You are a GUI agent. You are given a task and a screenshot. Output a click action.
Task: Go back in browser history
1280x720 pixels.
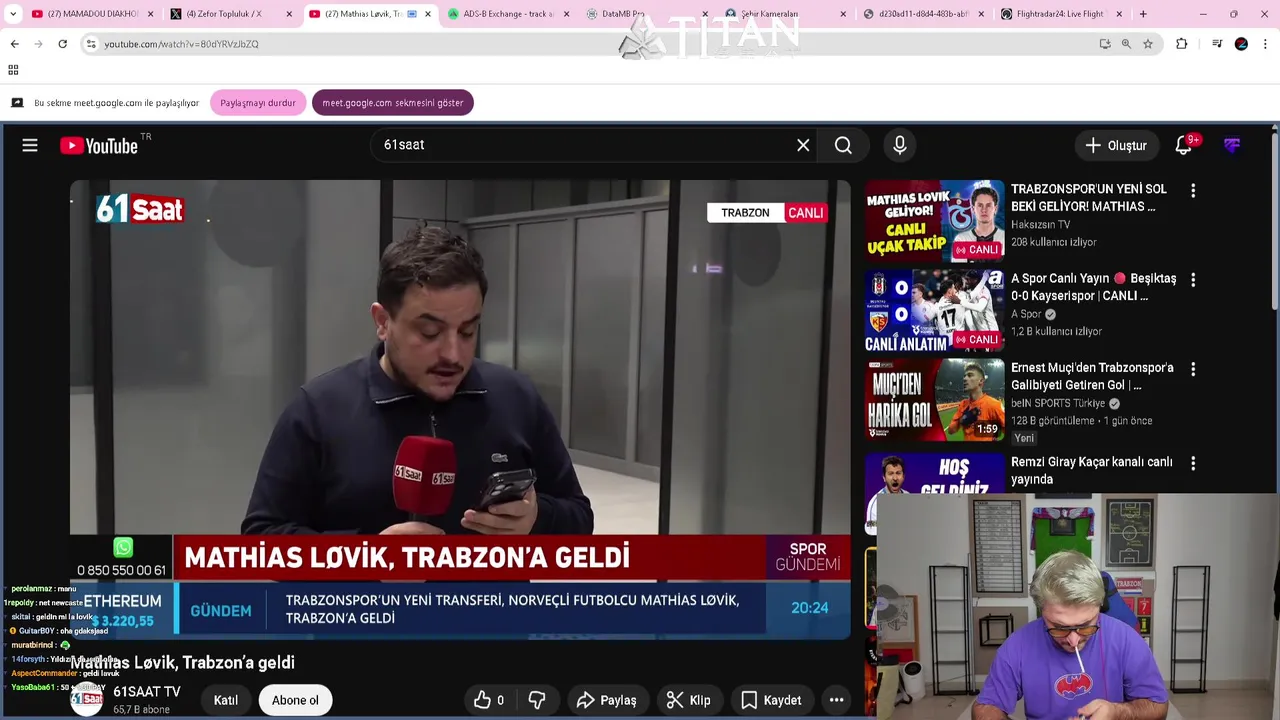click(x=14, y=44)
